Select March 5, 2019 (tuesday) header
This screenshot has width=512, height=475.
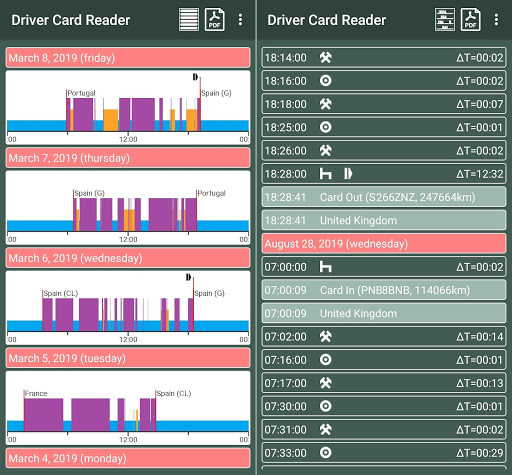tap(128, 358)
